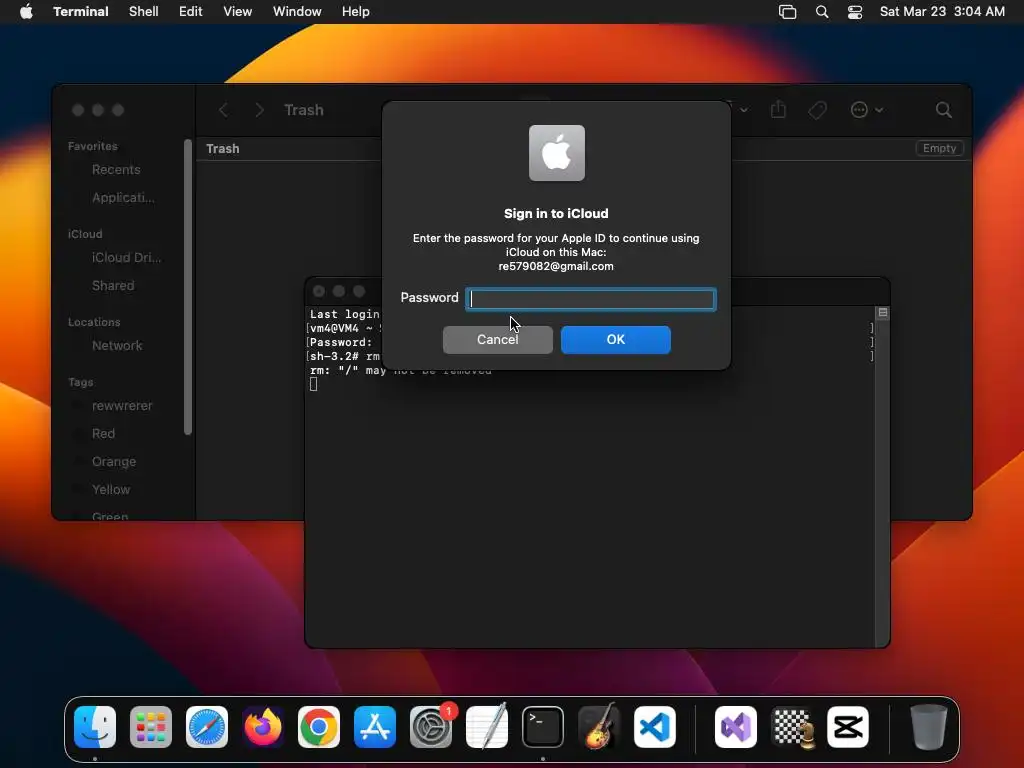1024x768 pixels.
Task: Click the Finder window search icon
Action: pos(944,110)
